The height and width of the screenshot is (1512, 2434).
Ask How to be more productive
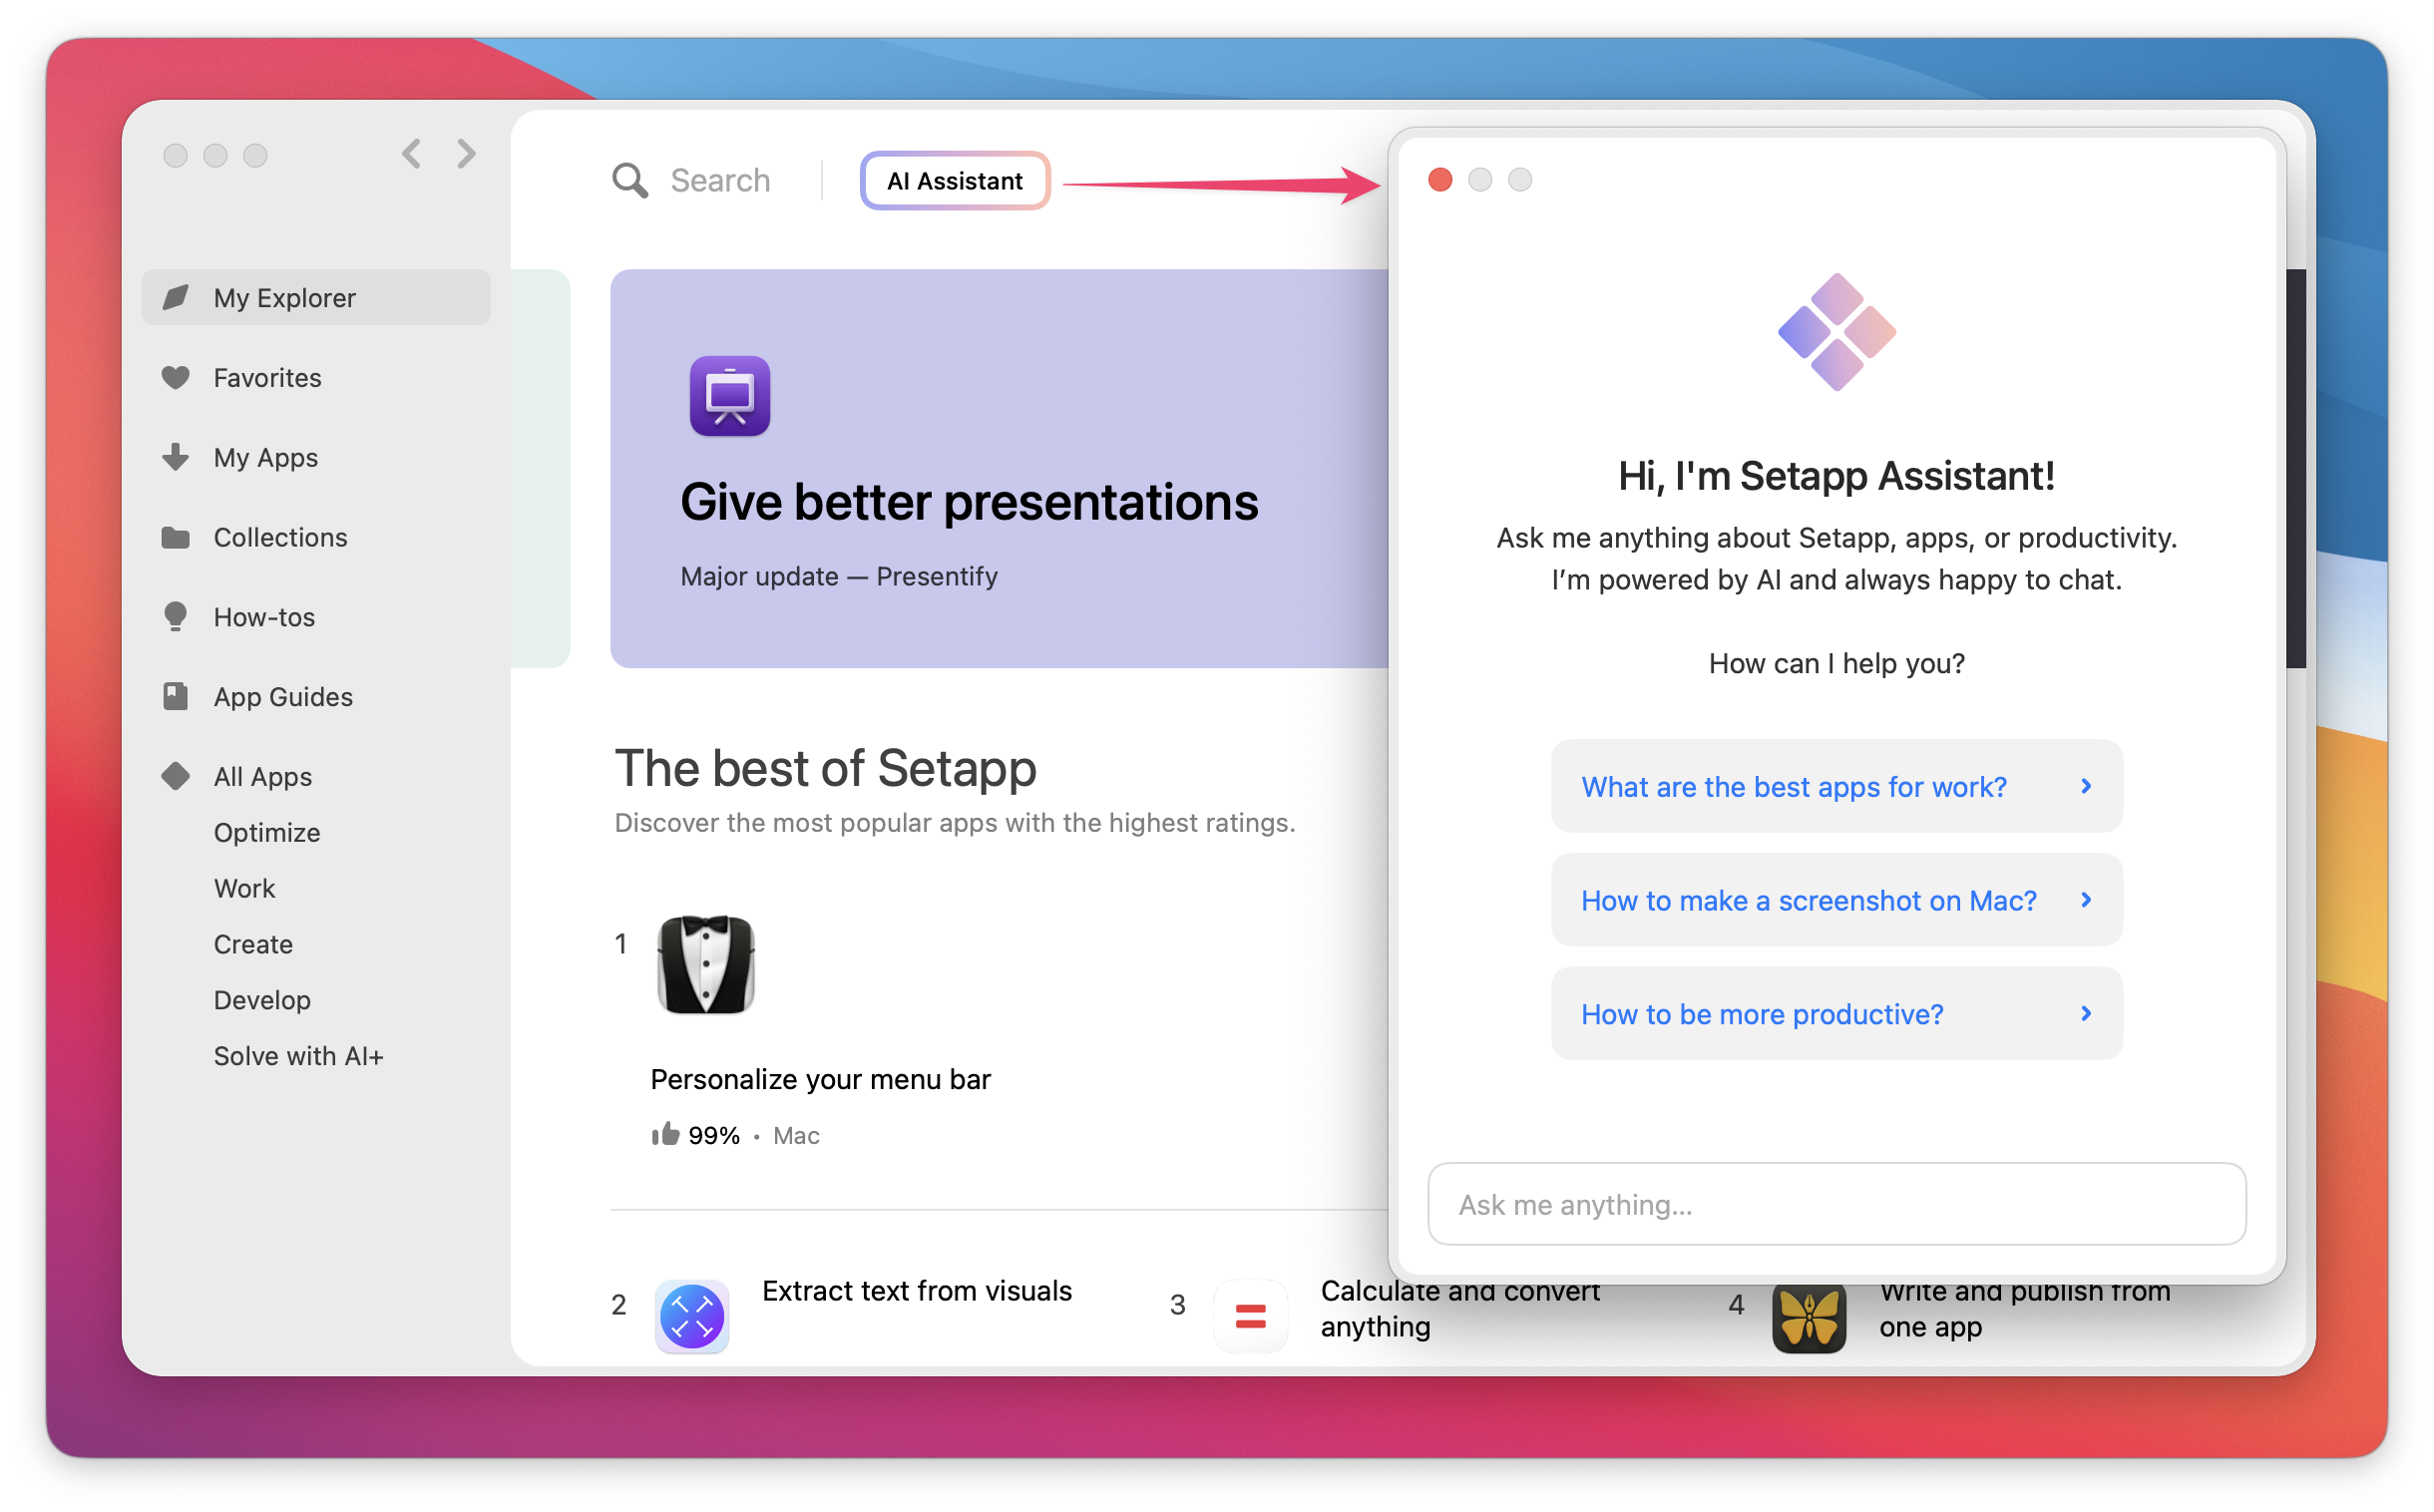[x=1837, y=1015]
